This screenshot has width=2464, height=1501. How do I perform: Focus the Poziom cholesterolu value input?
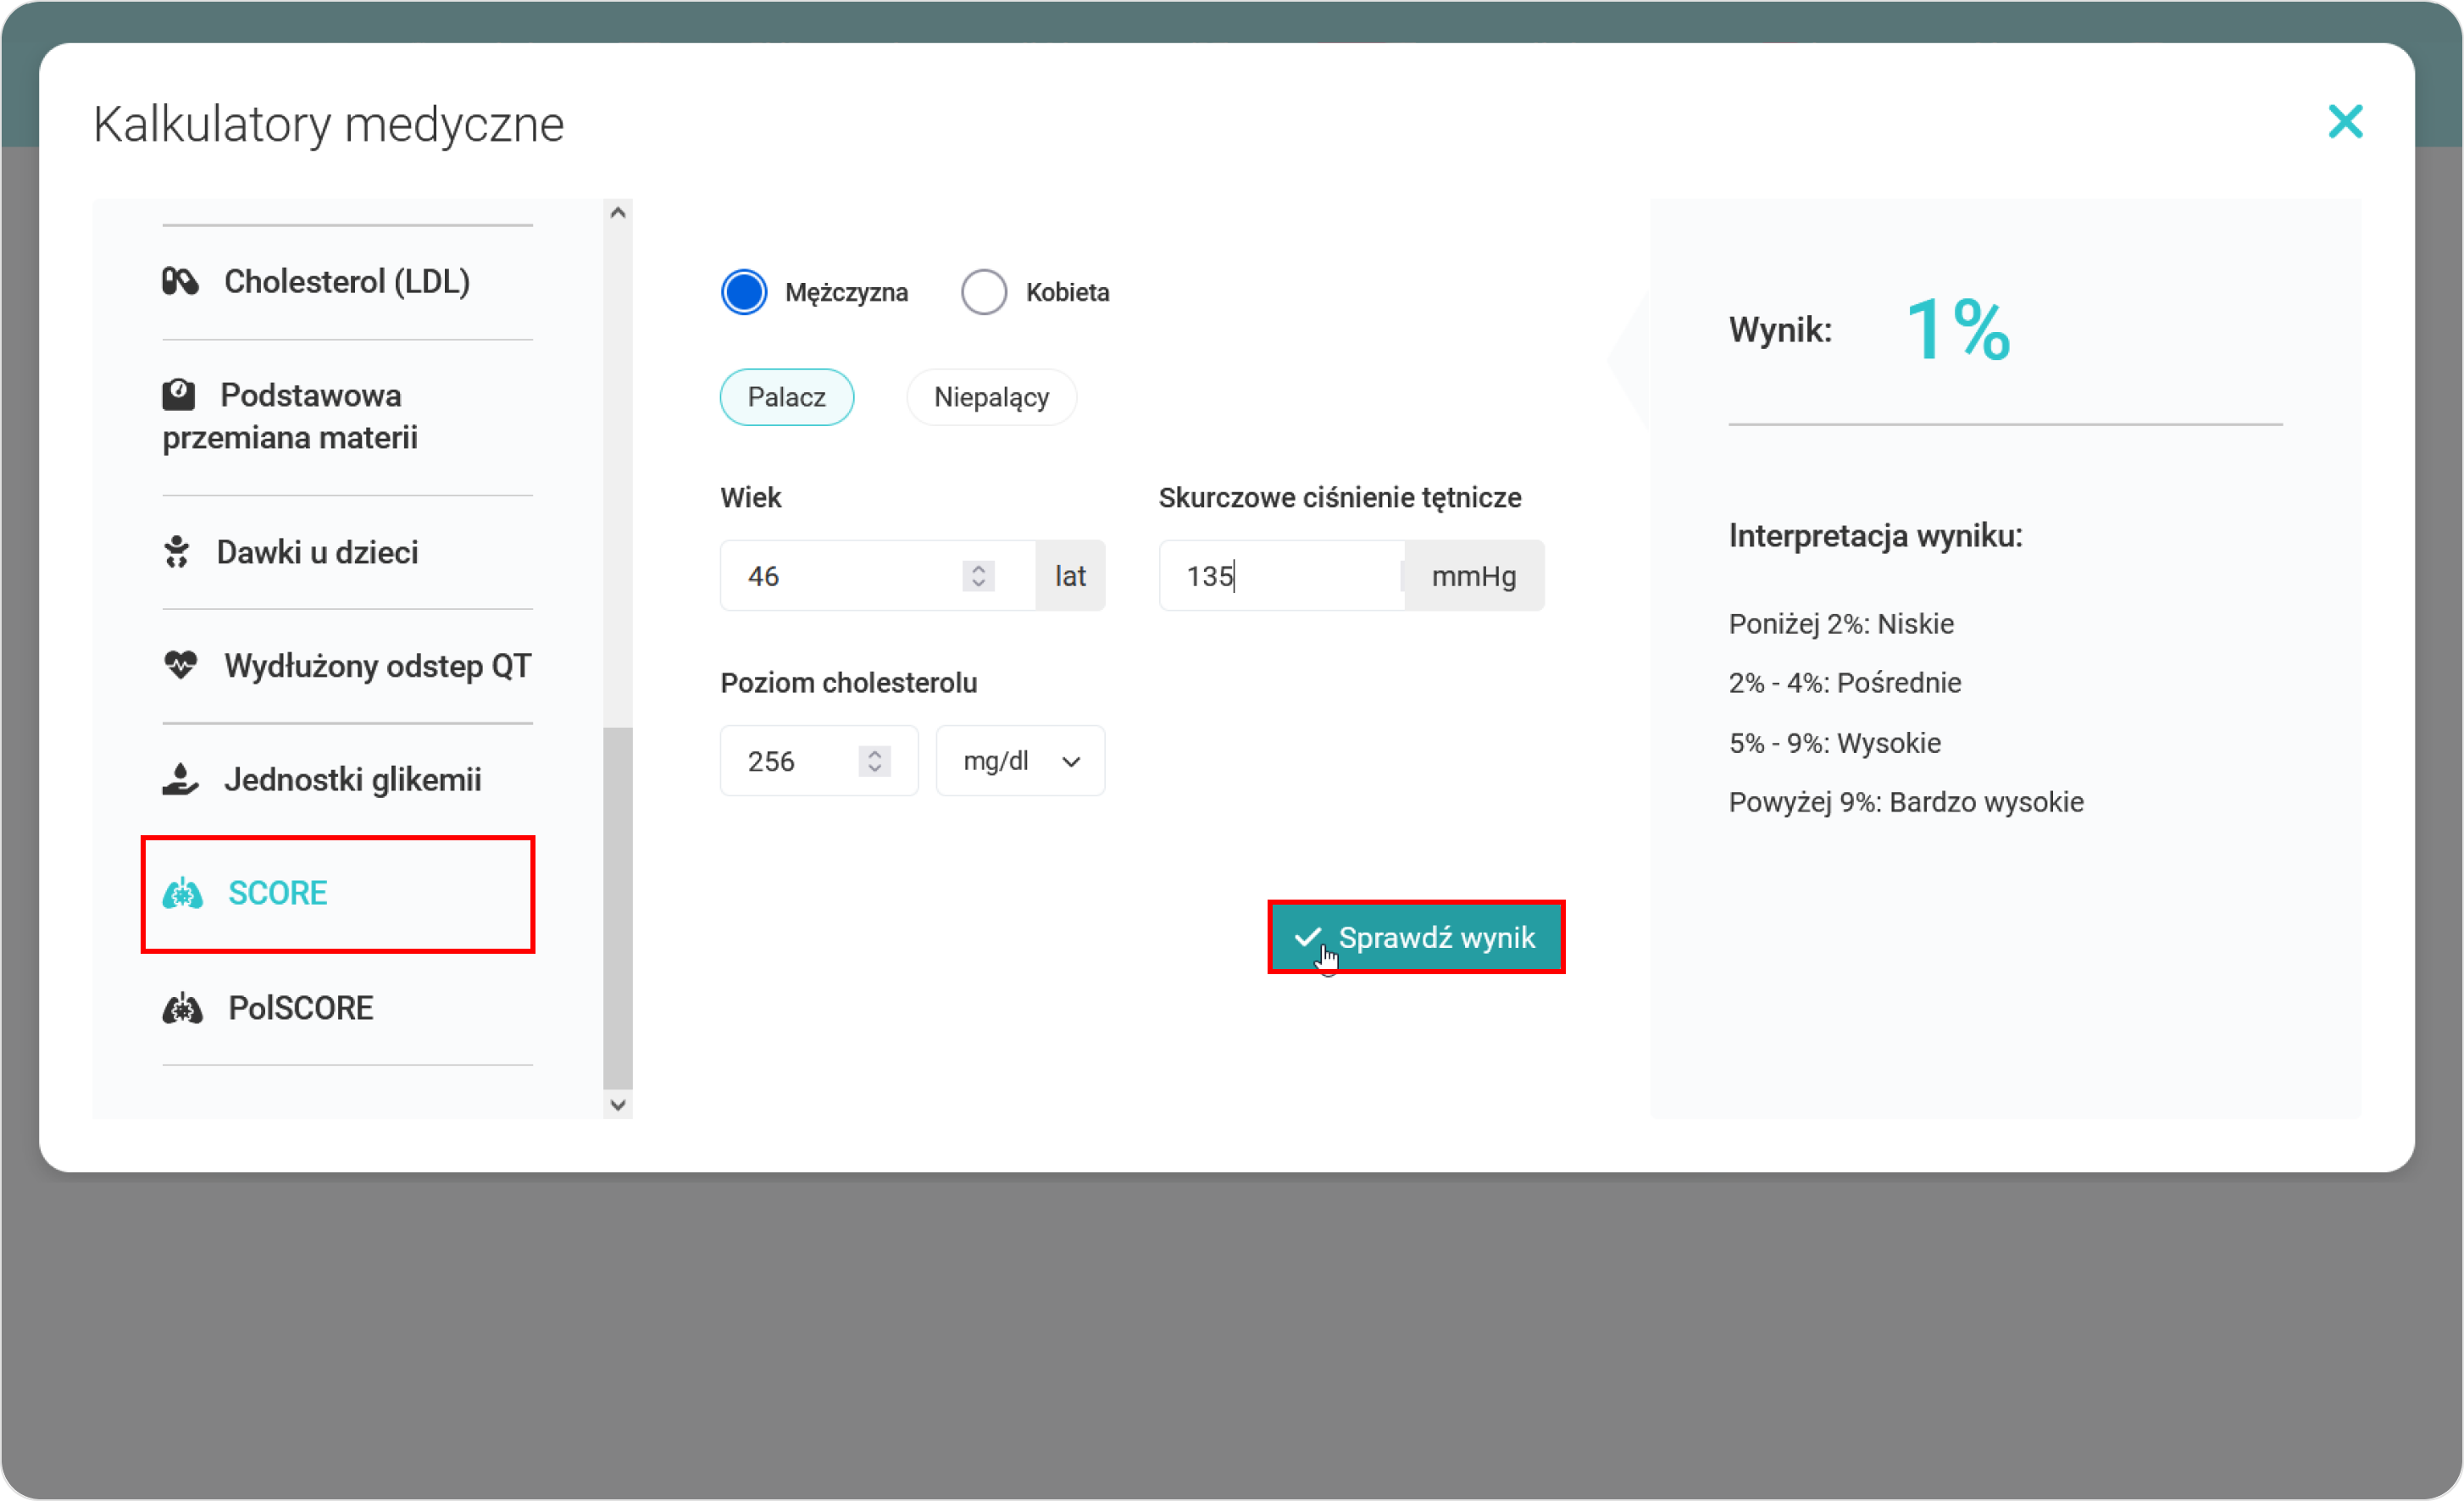coord(819,761)
